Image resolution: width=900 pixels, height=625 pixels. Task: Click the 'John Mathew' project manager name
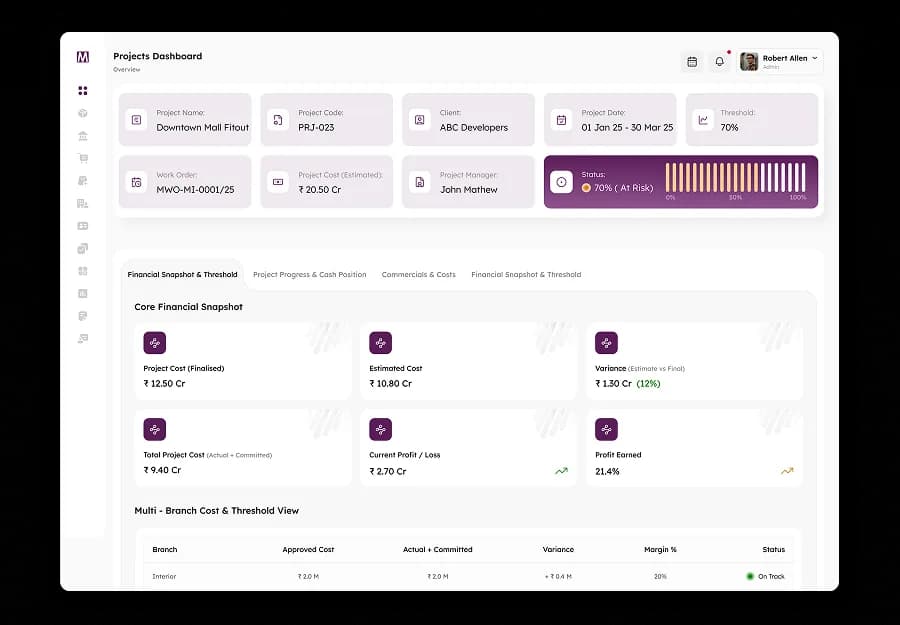(468, 189)
